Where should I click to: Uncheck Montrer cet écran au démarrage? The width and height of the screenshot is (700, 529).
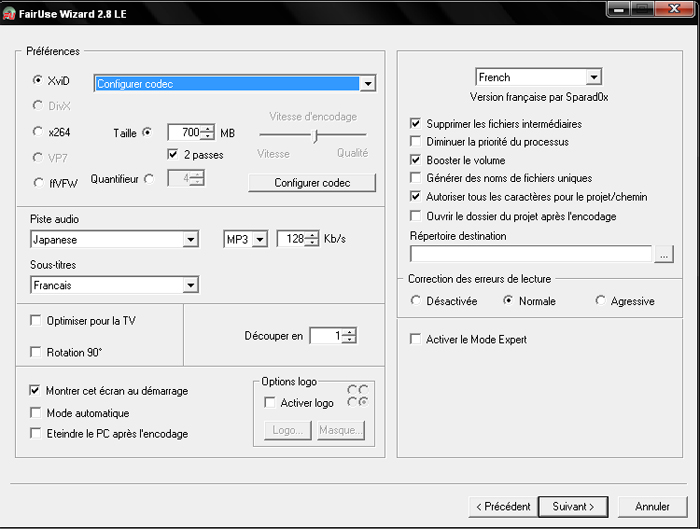pyautogui.click(x=35, y=390)
